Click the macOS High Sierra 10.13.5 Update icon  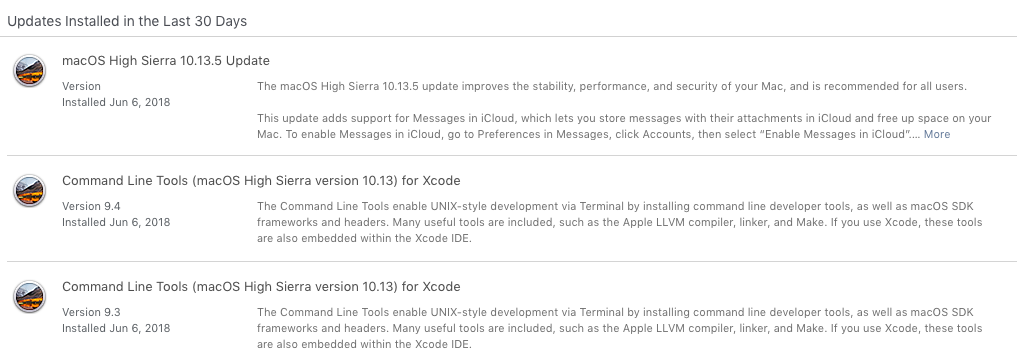click(29, 71)
